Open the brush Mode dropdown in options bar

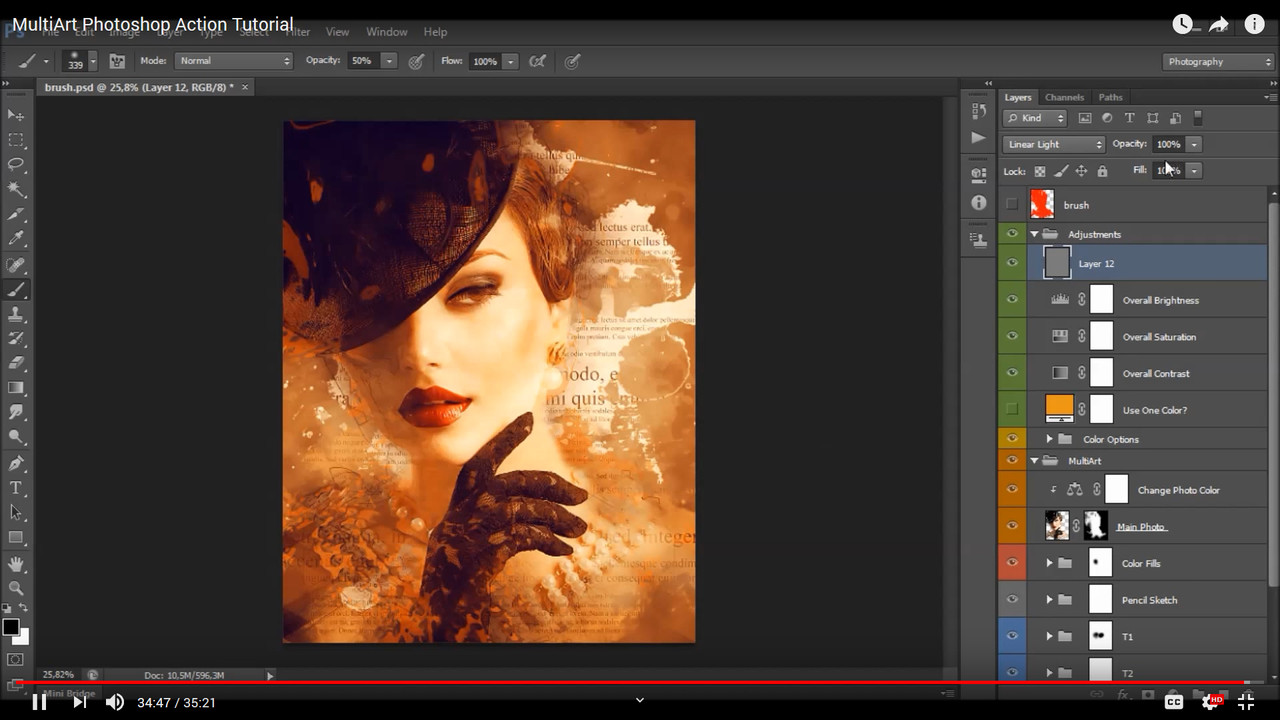tap(233, 60)
